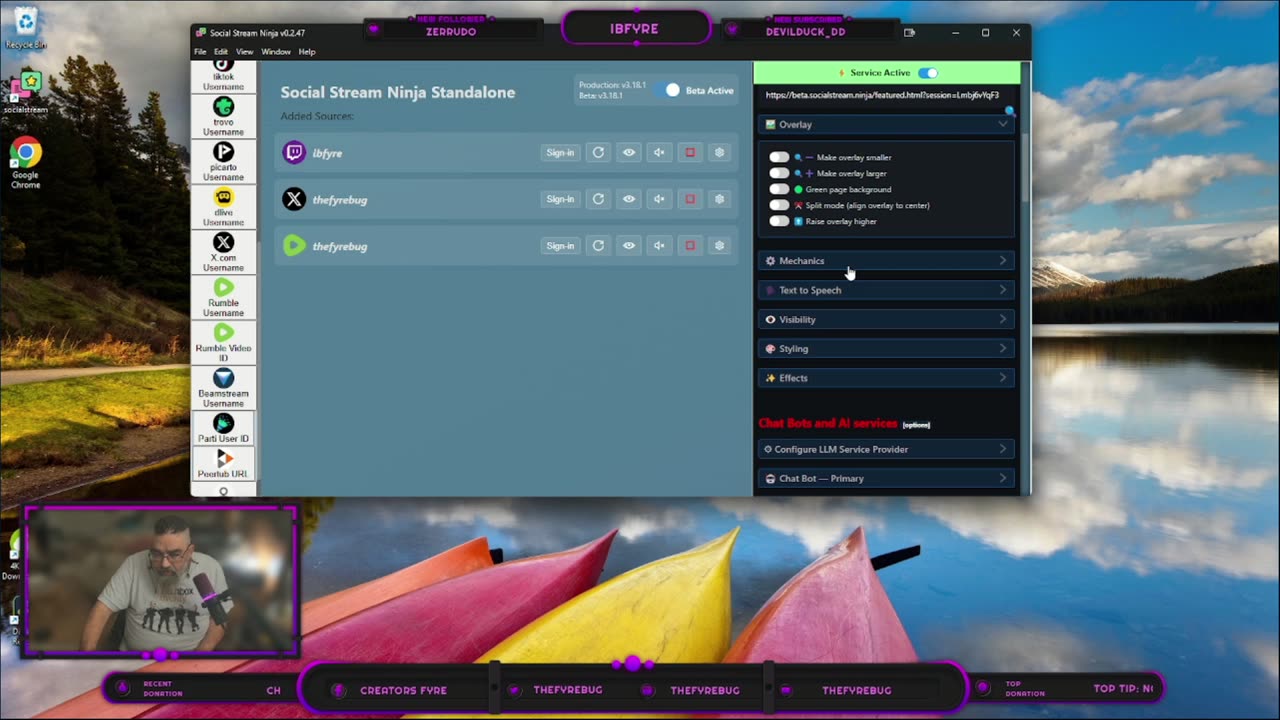Screen dimensions: 1280x720
Task: Toggle the Service Active switch
Action: tap(928, 72)
